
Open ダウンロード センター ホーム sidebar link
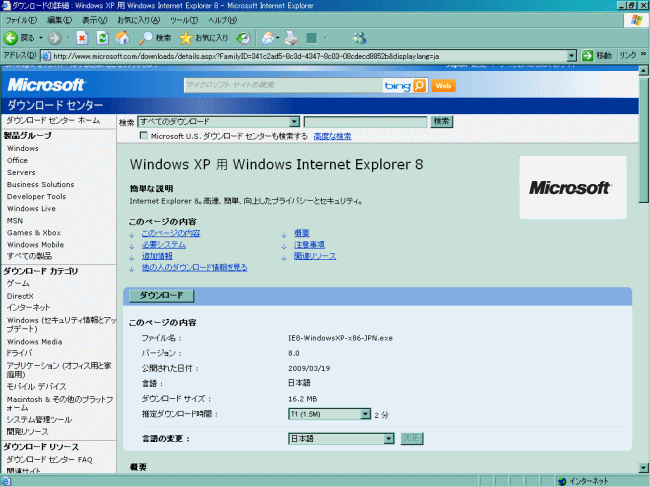53,121
